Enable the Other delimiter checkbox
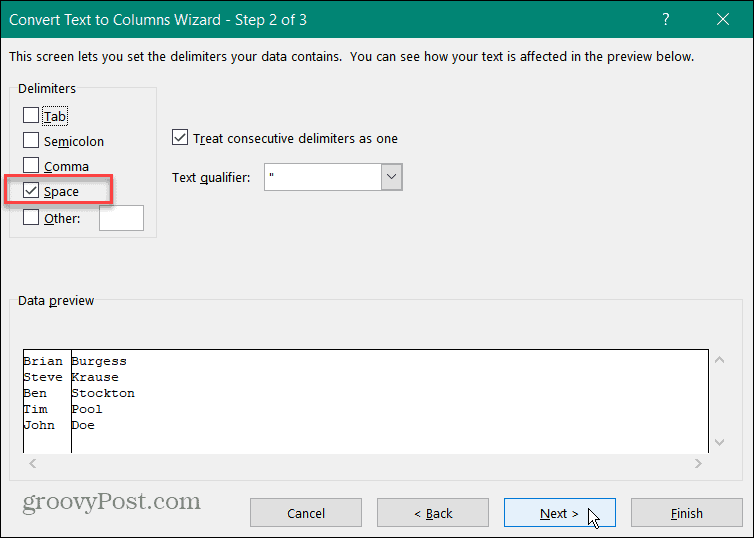The width and height of the screenshot is (754, 538). (31, 217)
